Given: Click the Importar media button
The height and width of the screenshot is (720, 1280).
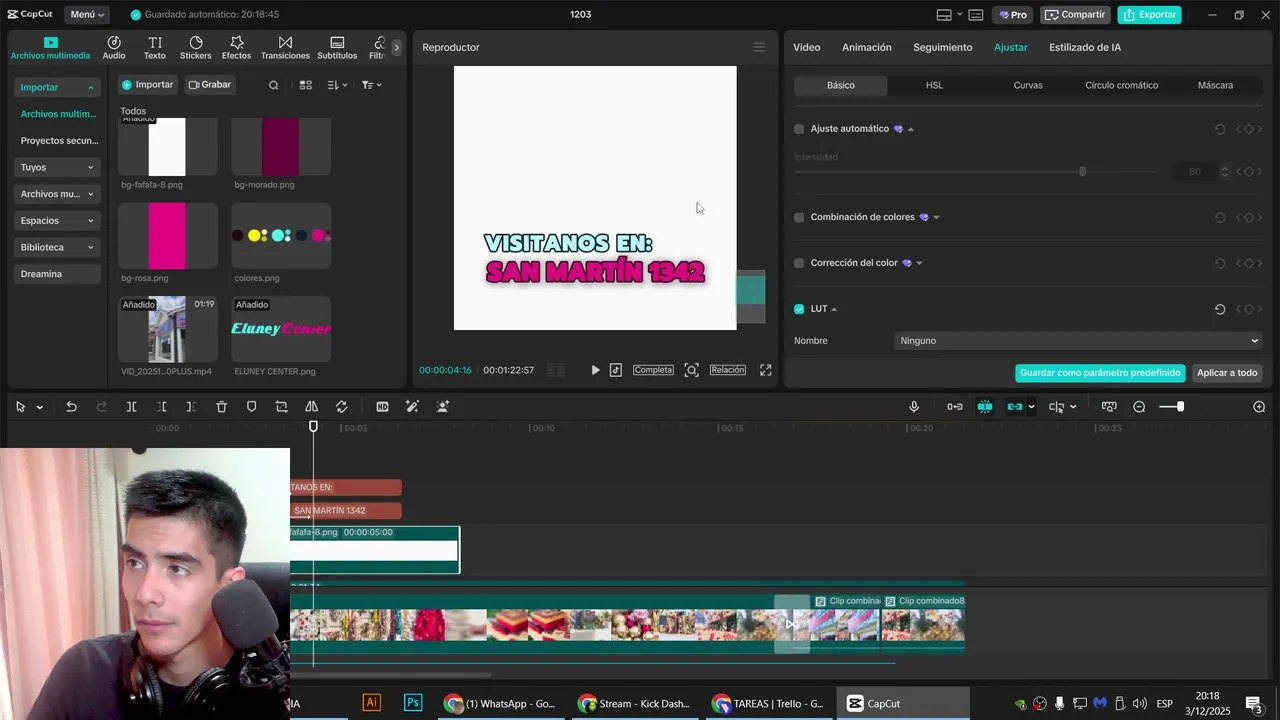Looking at the screenshot, I should click(148, 85).
